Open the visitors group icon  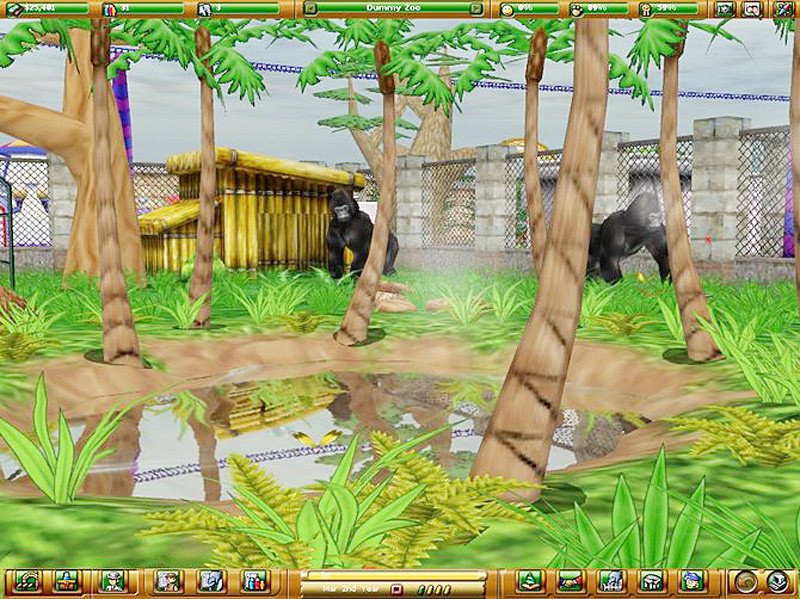[x=255, y=581]
